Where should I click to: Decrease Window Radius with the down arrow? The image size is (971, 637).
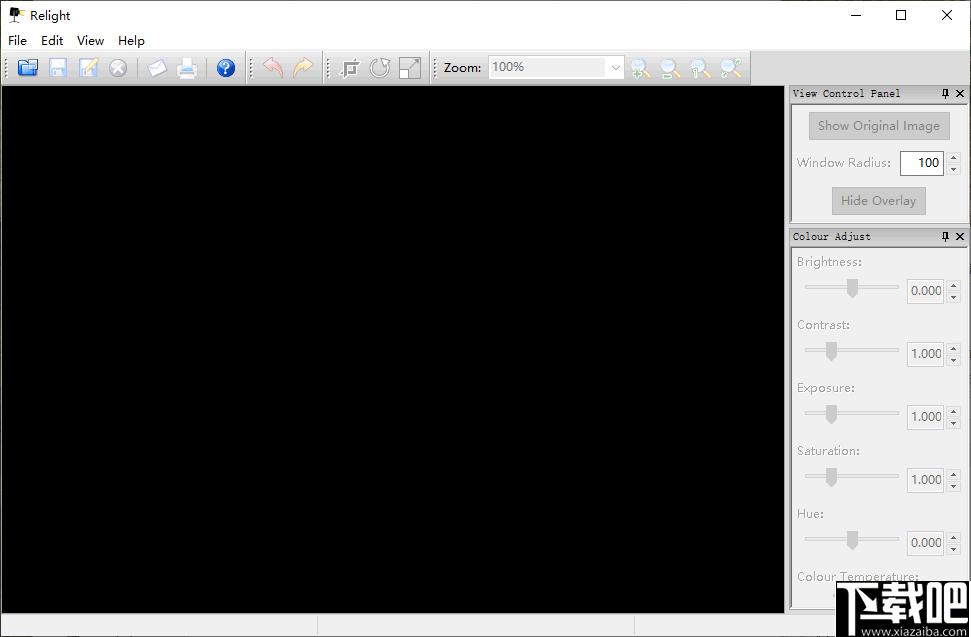pos(954,169)
